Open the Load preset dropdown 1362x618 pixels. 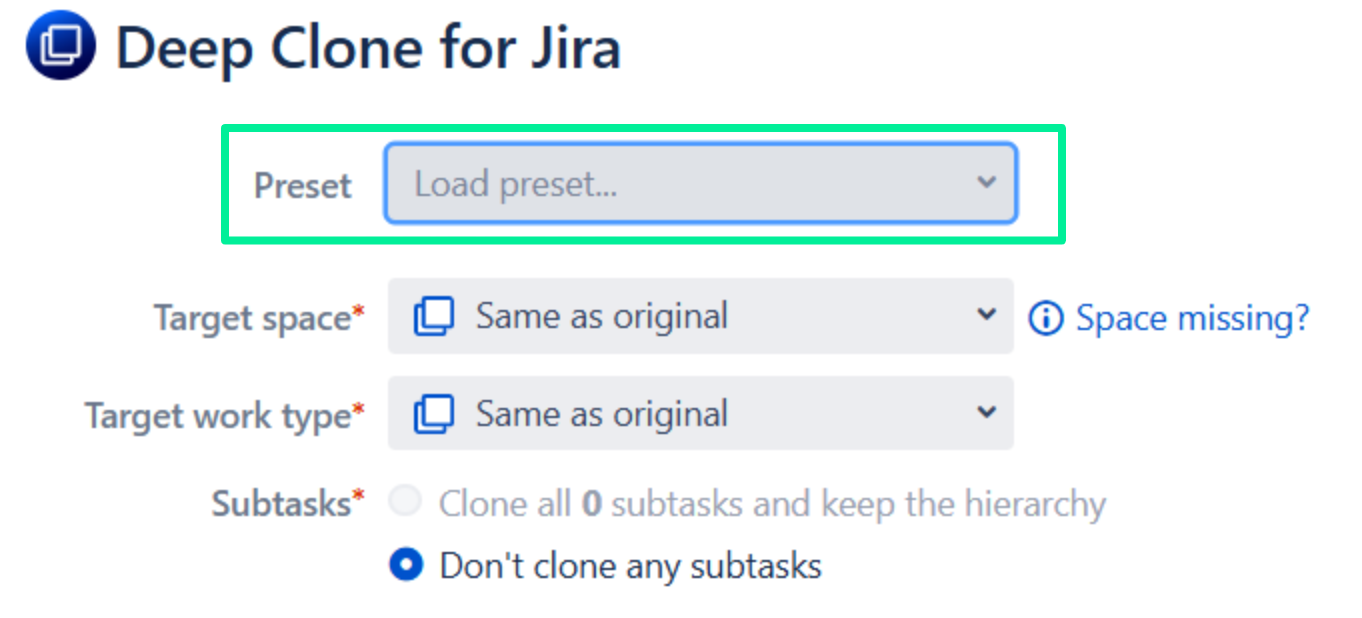[680, 184]
